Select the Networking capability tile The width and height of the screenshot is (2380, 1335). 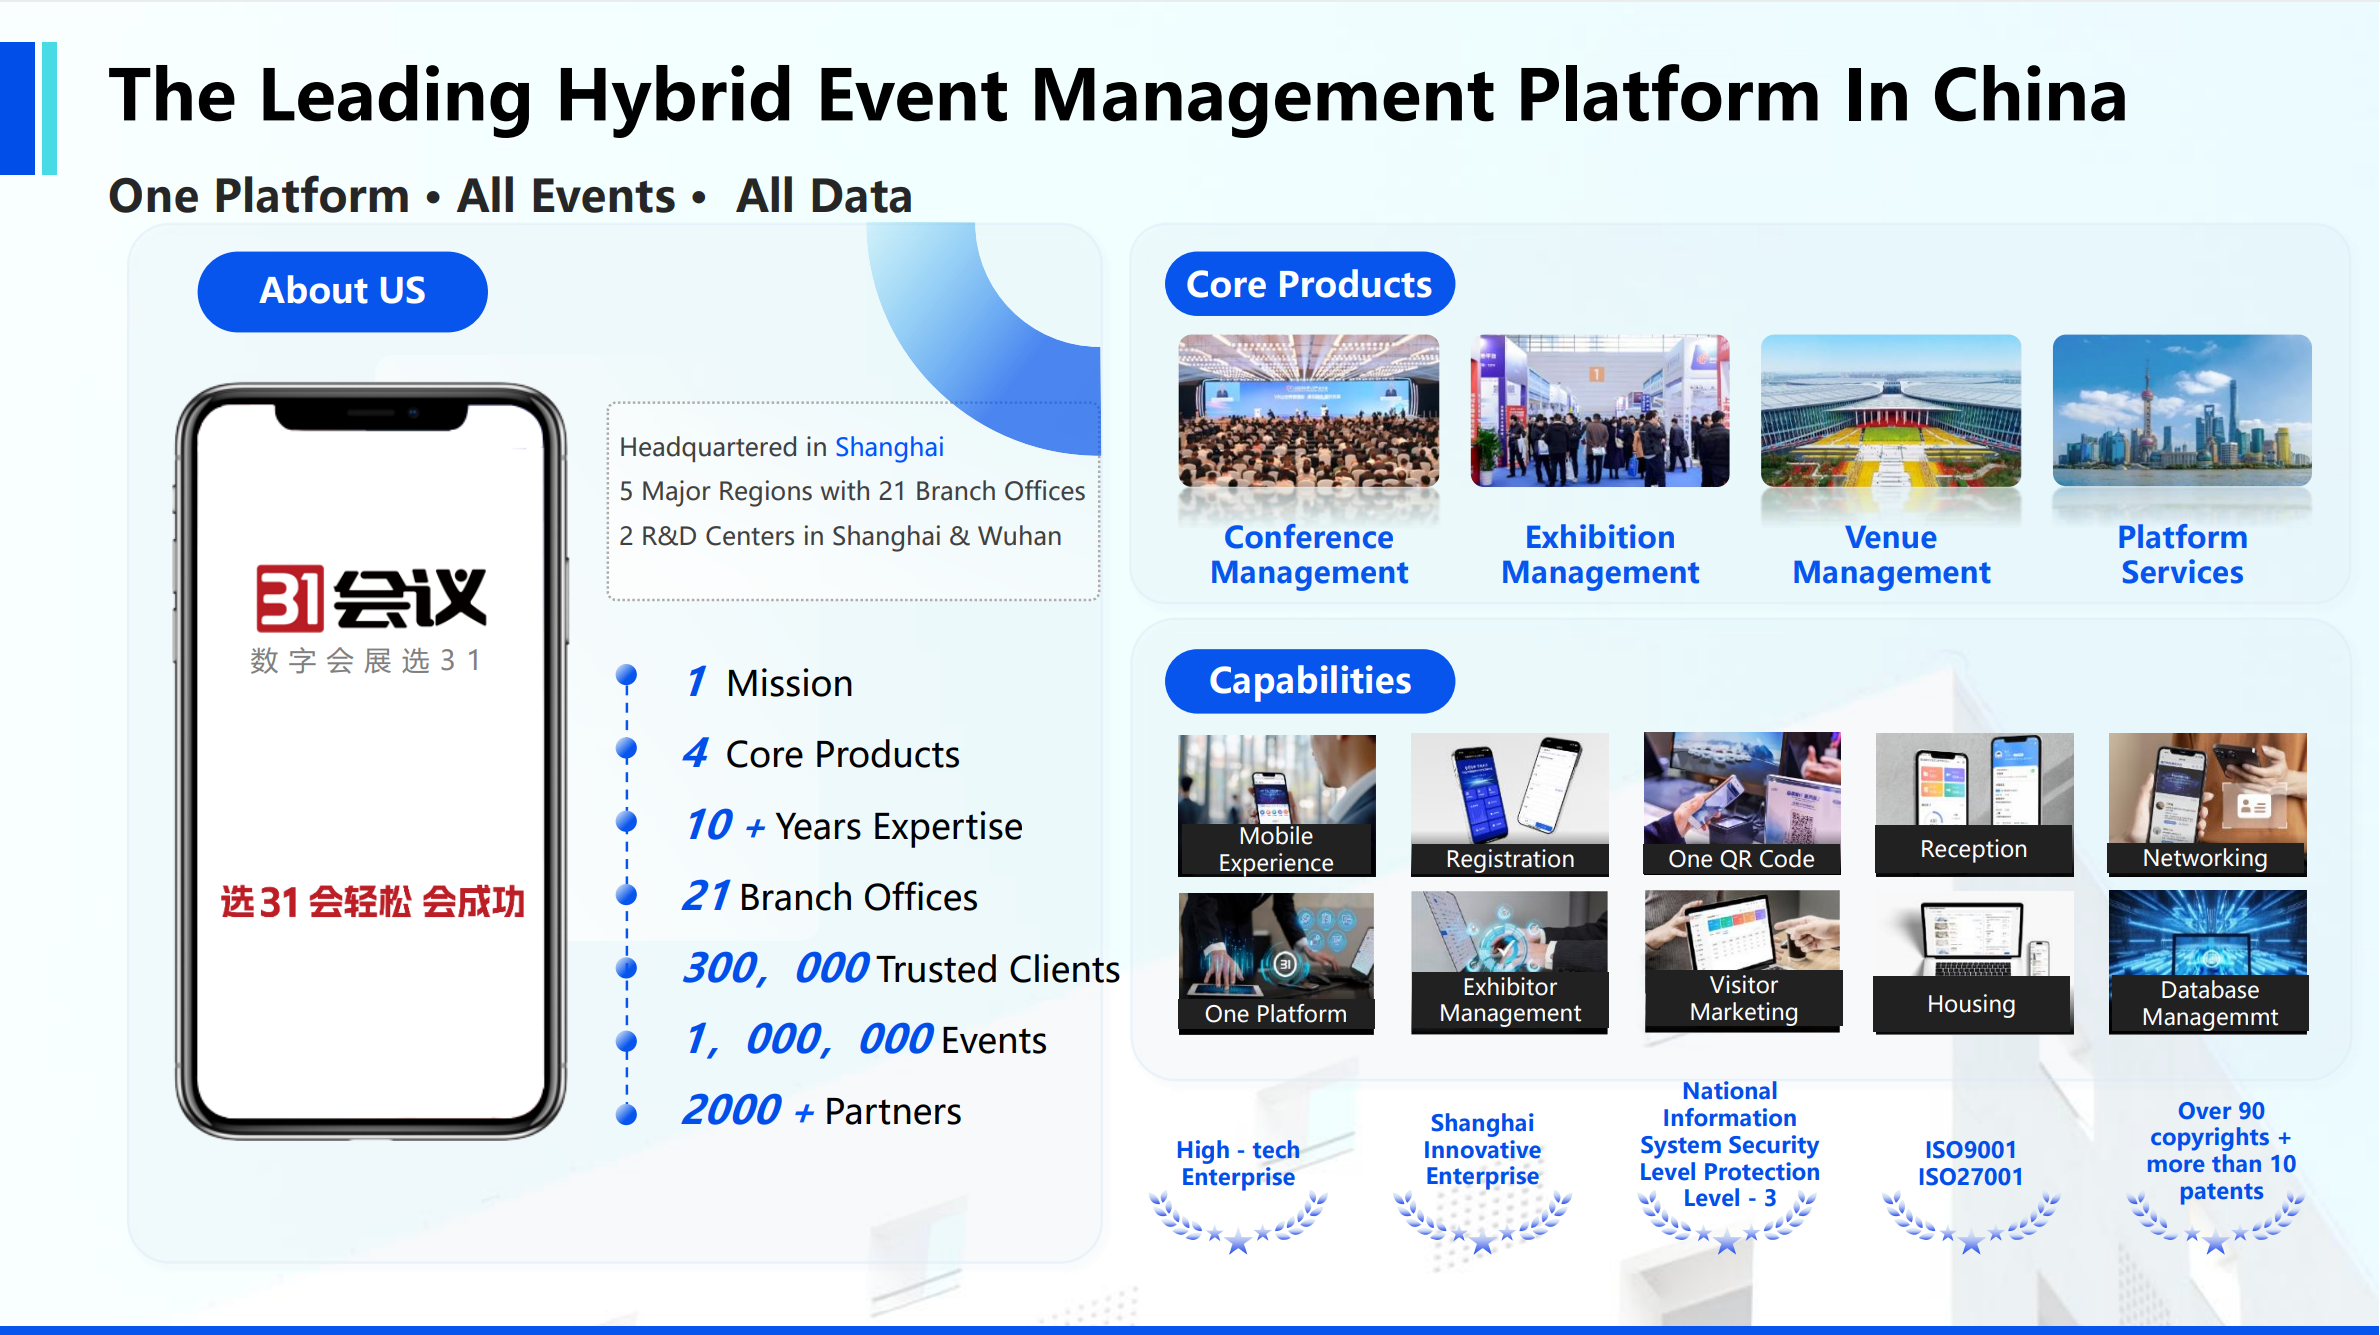2206,803
